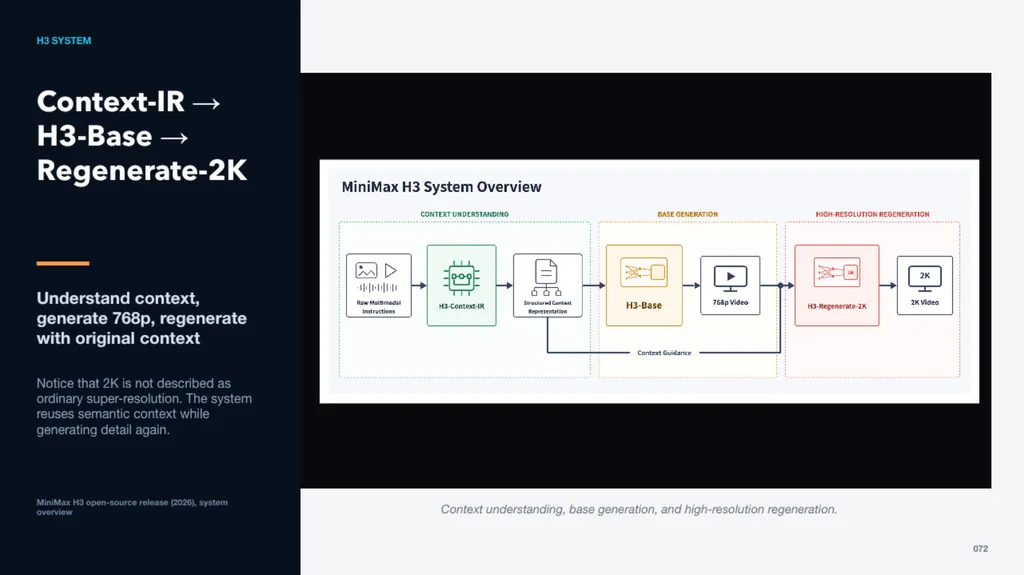This screenshot has height=575, width=1024.
Task: Select the H3-Context-IR chip icon
Action: click(461, 277)
